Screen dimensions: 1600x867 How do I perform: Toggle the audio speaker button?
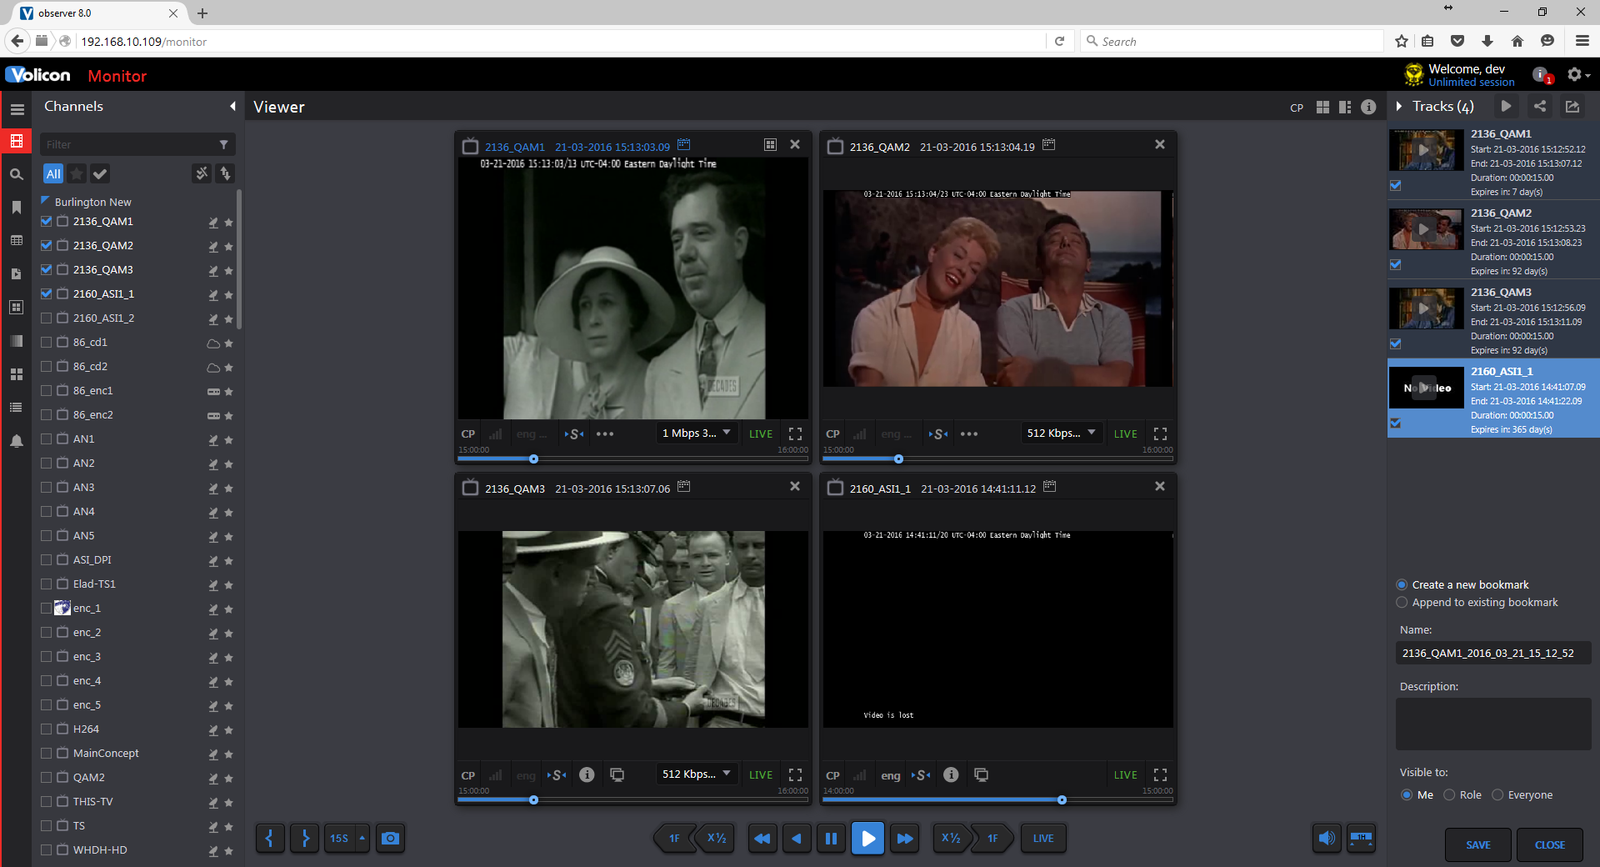coord(1326,838)
